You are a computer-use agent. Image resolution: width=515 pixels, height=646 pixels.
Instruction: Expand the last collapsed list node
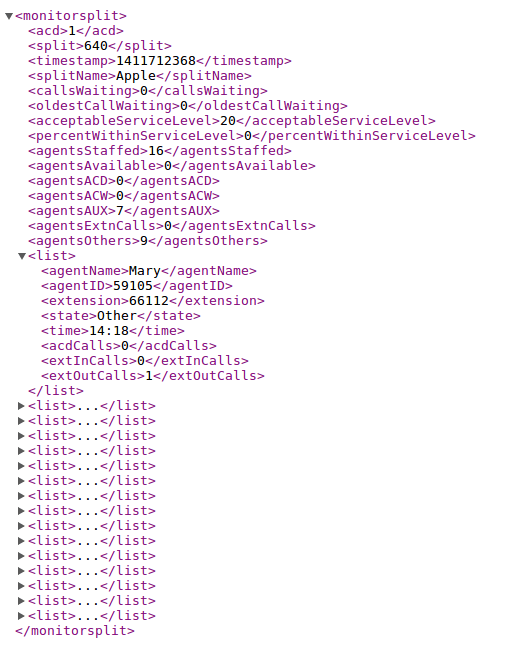click(x=21, y=616)
